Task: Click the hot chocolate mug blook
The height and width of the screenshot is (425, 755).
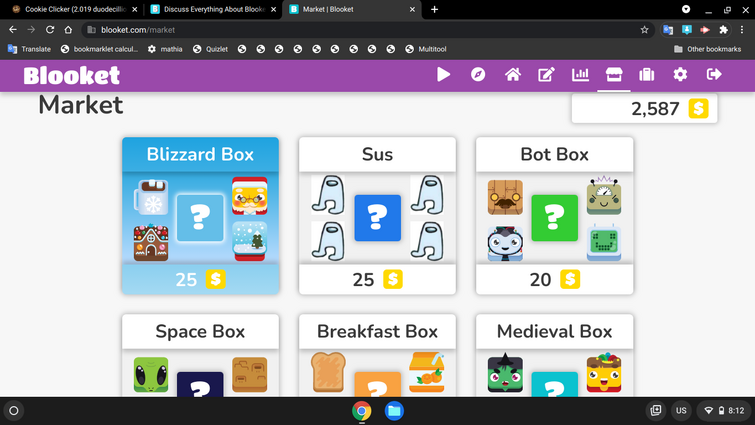Action: (151, 197)
